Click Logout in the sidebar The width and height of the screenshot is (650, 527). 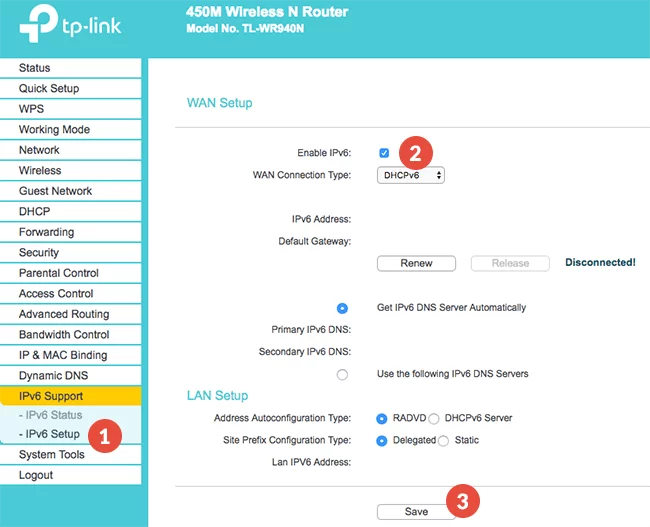coord(70,475)
